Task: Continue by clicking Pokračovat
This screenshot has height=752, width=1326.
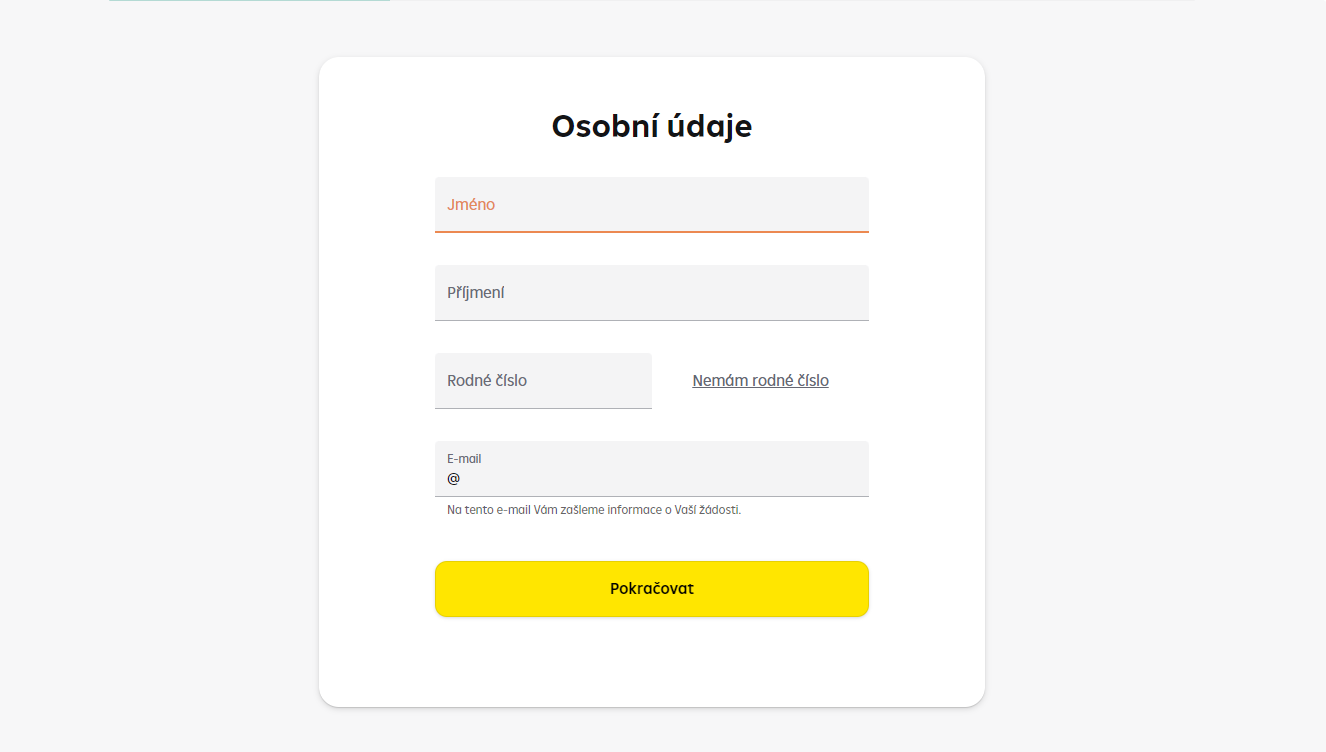Action: (x=651, y=589)
